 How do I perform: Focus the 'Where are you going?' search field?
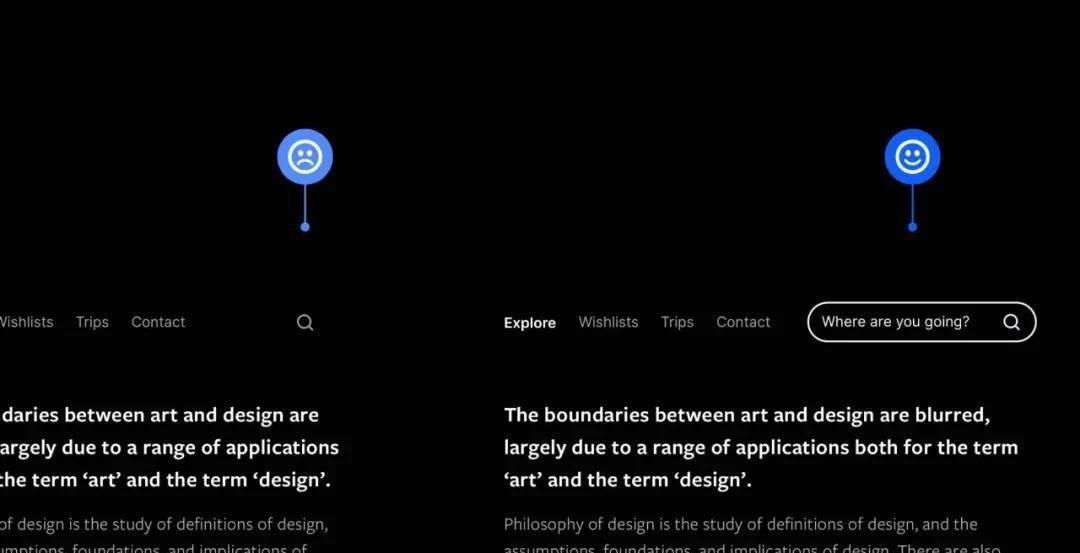(922, 322)
